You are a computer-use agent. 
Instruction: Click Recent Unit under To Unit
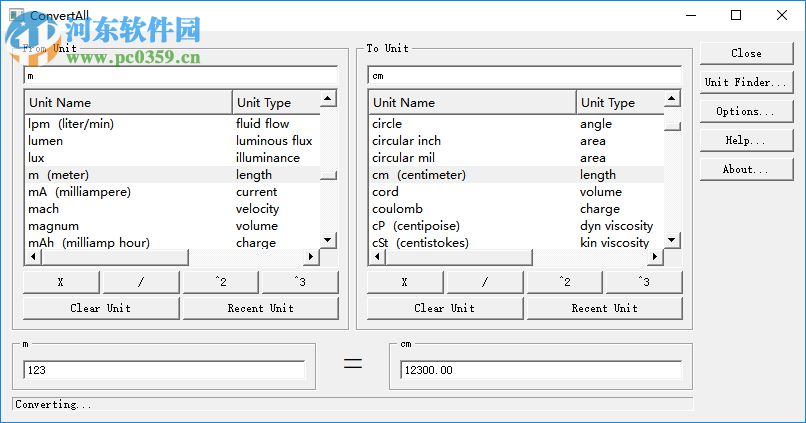[x=604, y=308]
